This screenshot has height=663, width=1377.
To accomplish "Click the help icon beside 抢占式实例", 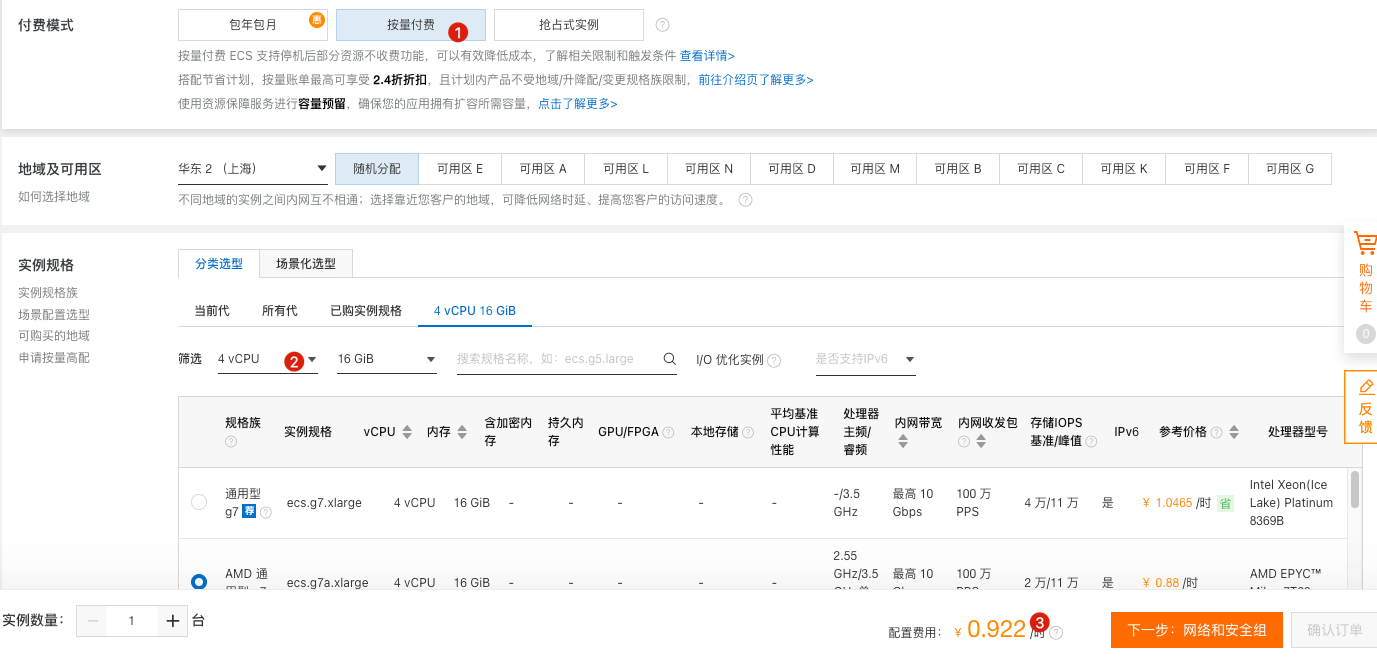I will point(662,25).
